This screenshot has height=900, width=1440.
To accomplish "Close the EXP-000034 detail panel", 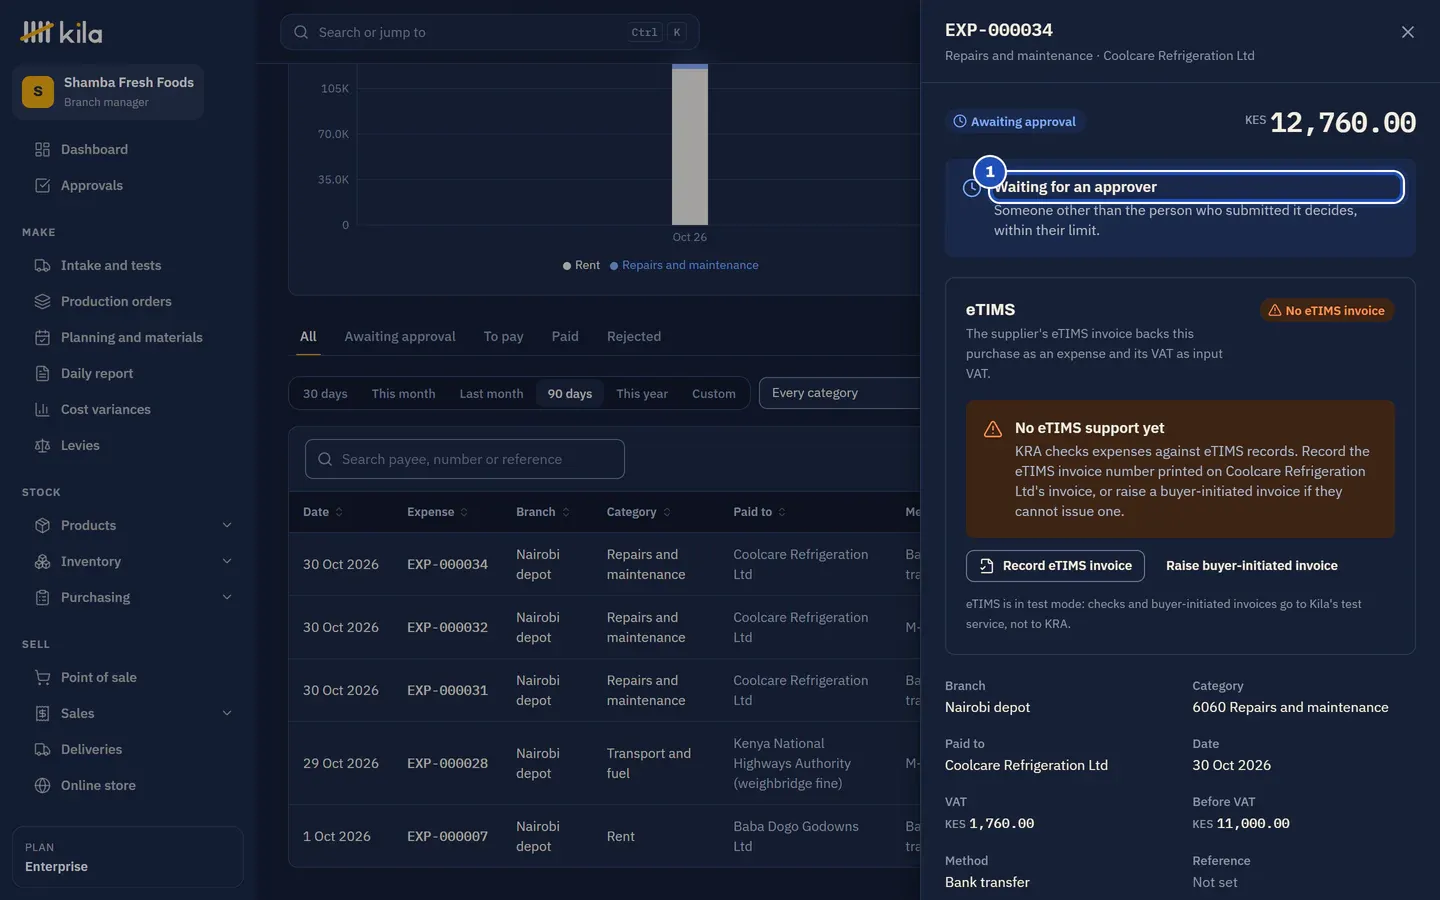I will point(1408,32).
